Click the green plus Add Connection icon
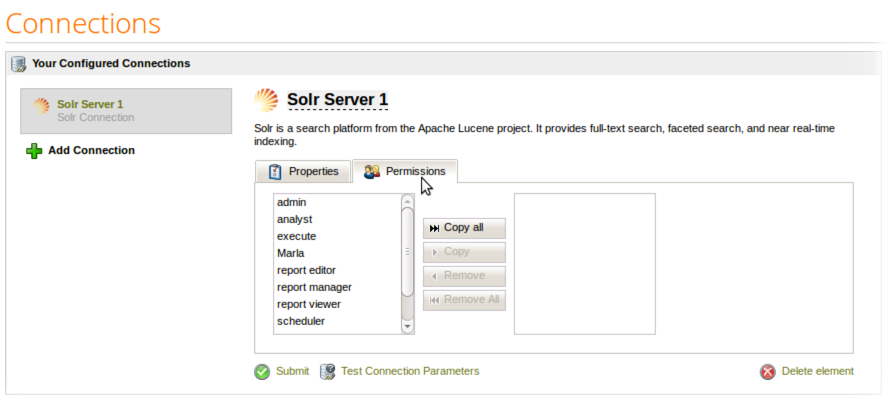892x409 pixels. pos(34,151)
